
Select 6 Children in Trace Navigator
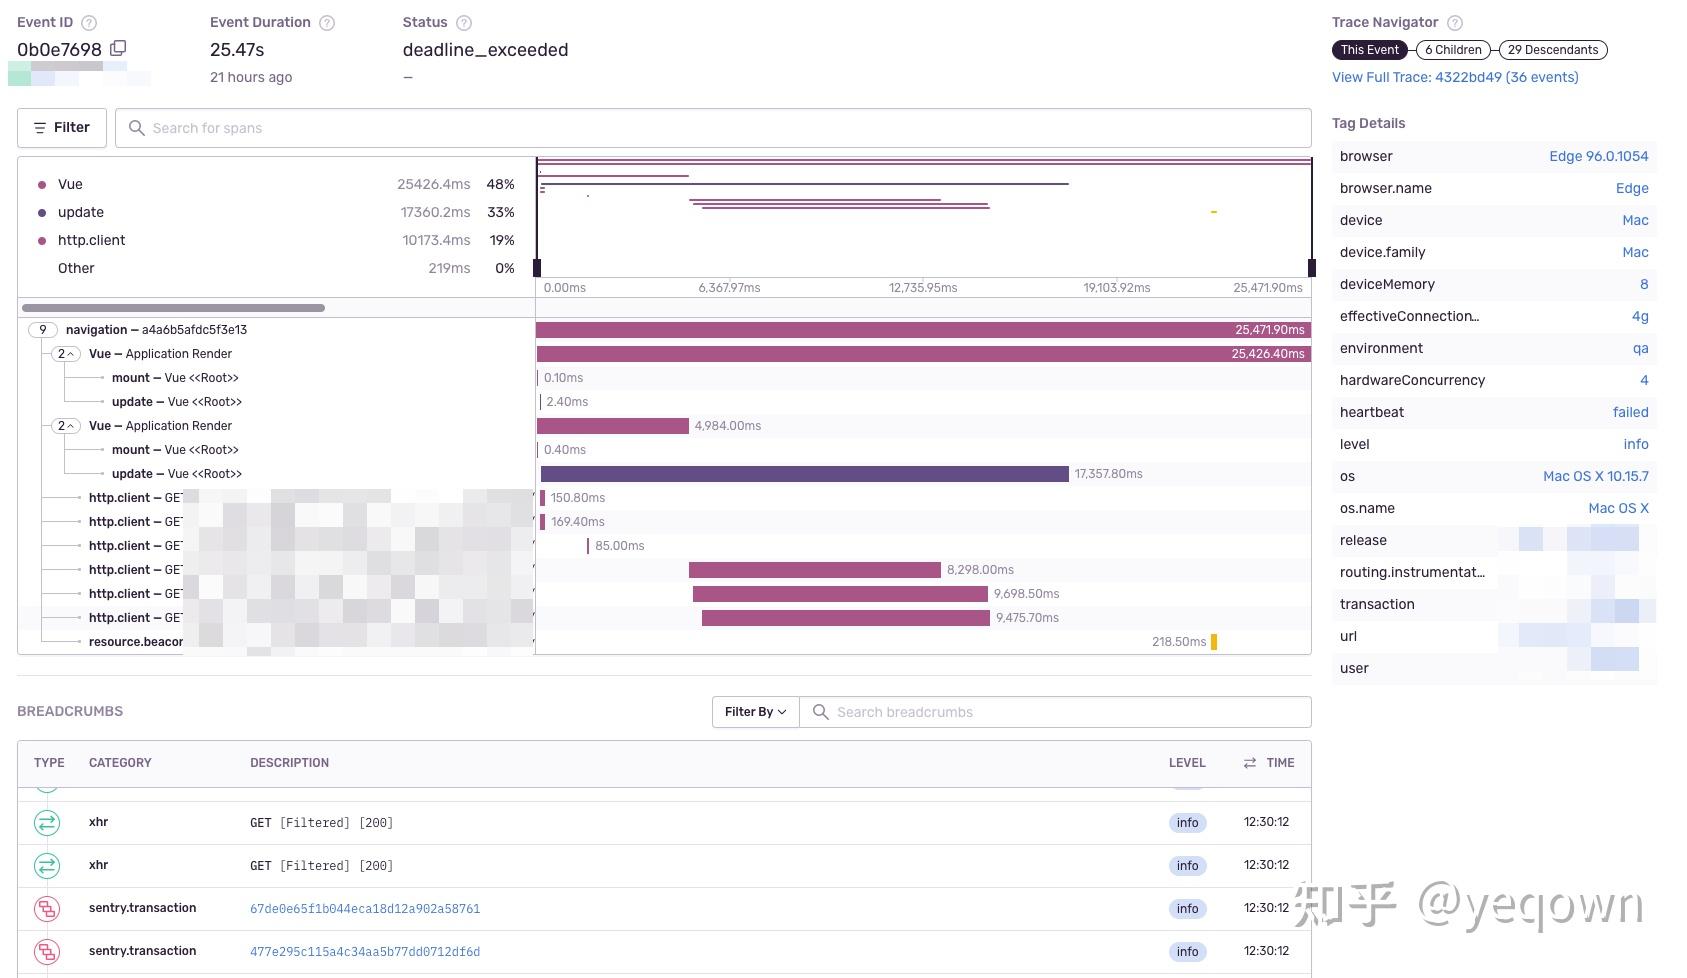pos(1452,50)
